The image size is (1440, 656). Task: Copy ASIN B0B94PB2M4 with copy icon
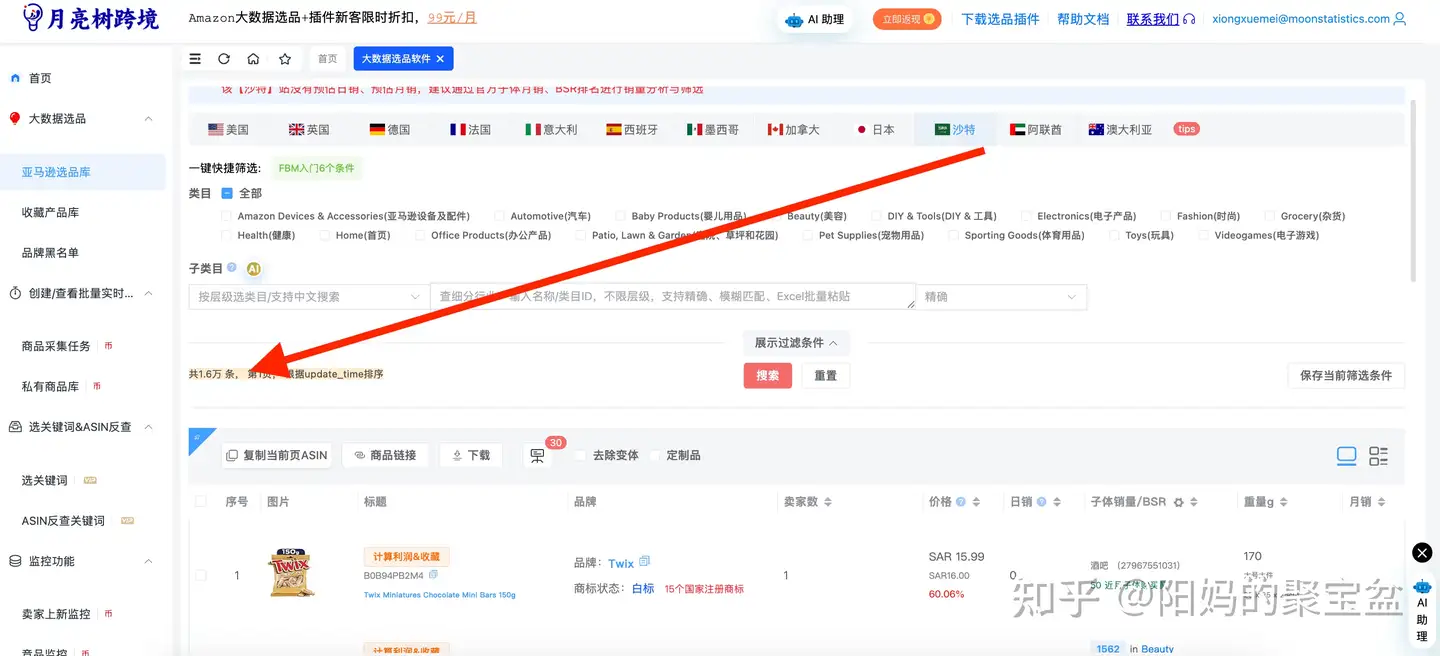(x=433, y=575)
